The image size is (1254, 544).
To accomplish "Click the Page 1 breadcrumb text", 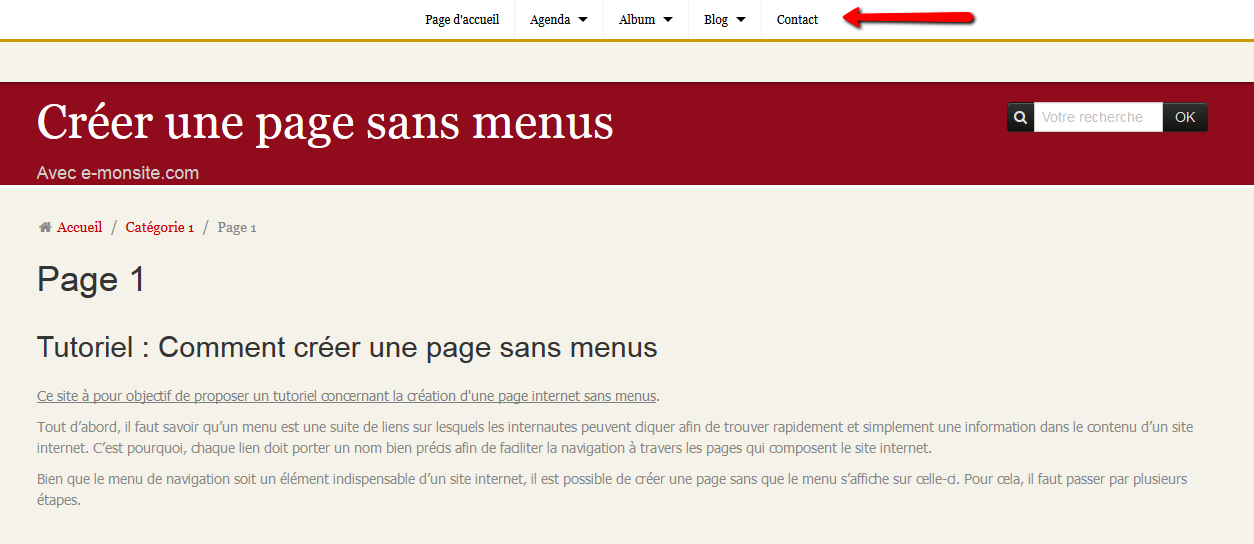I will coord(237,227).
